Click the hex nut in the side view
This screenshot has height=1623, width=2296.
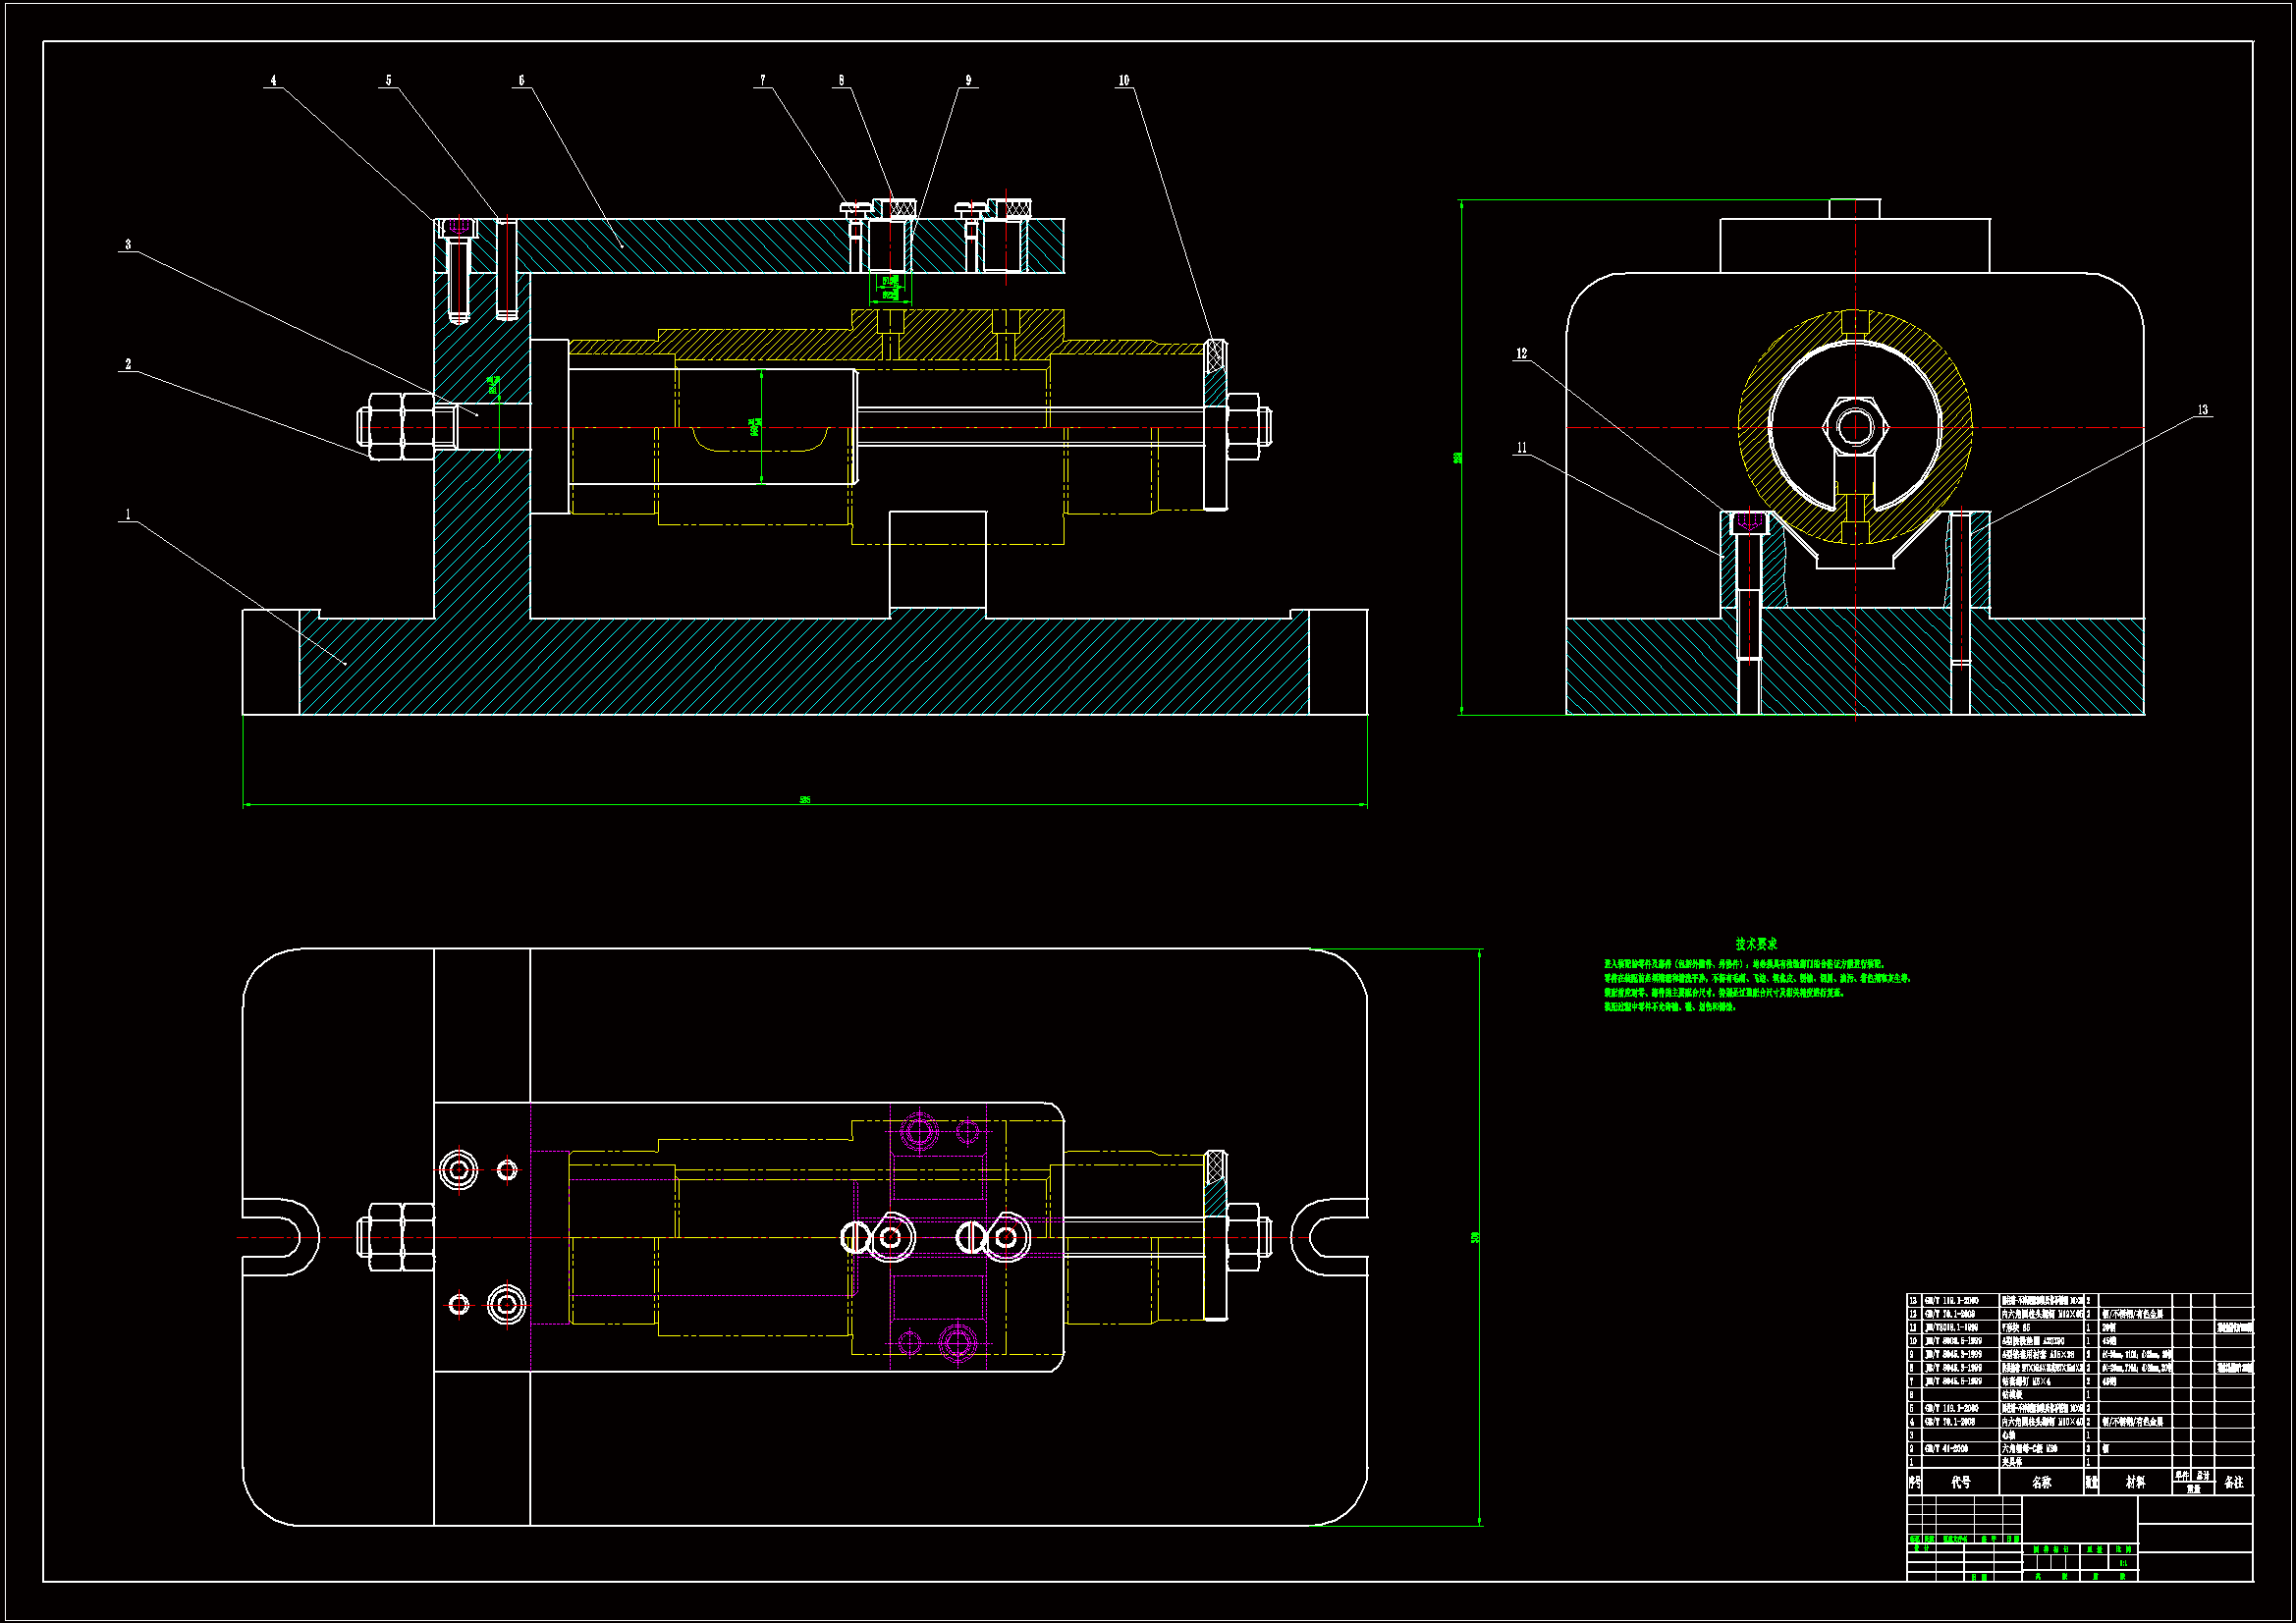[x=1855, y=427]
